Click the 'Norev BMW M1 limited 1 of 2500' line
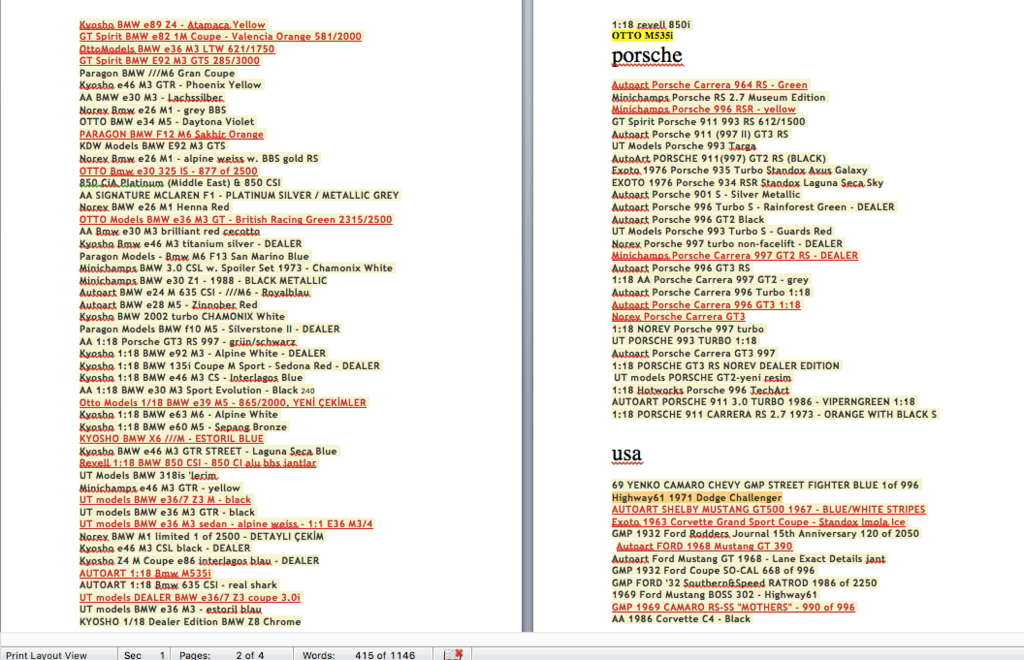Screen dimensions: 1024x660 coord(201,537)
